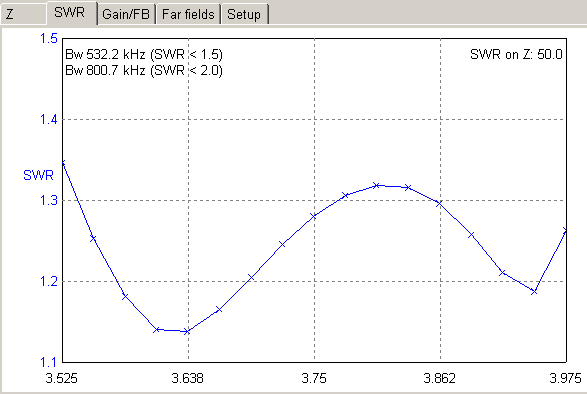587x394 pixels.
Task: Click the first data marker at 3.525
Action: [x=63, y=163]
